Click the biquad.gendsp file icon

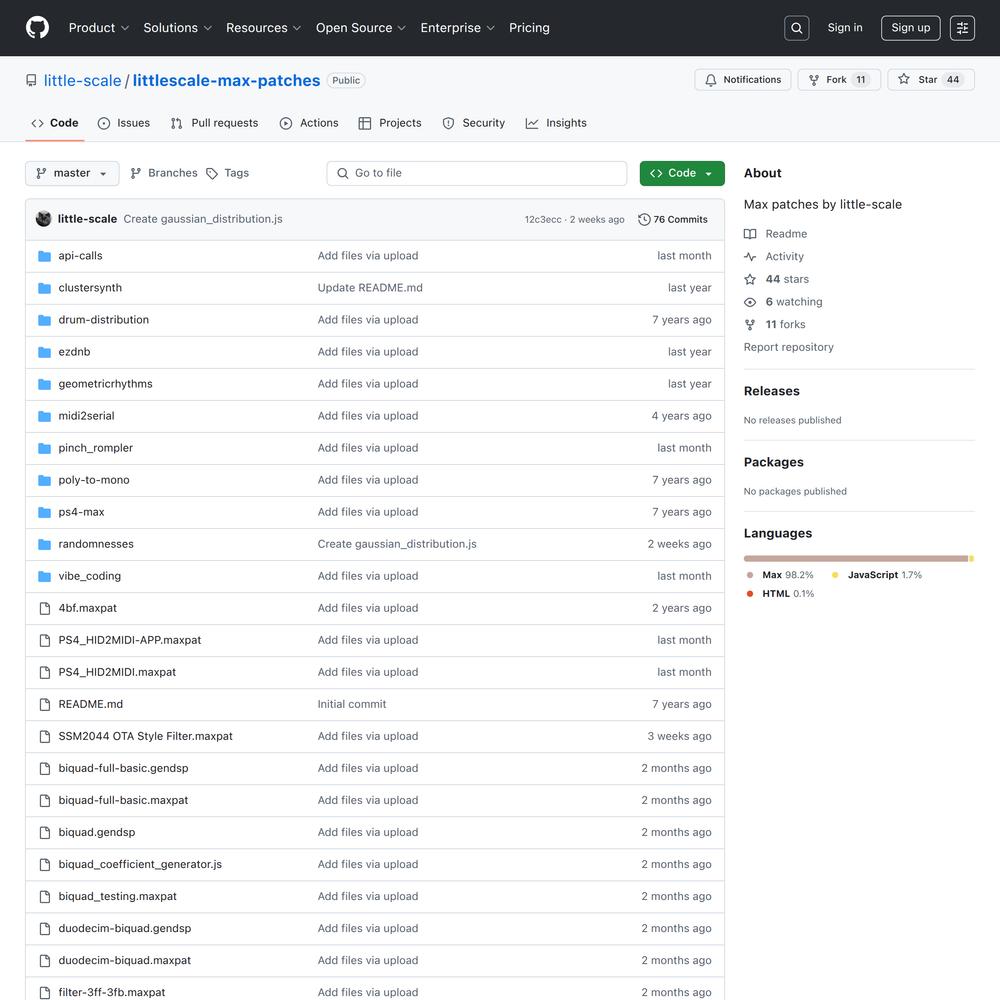pyautogui.click(x=45, y=832)
